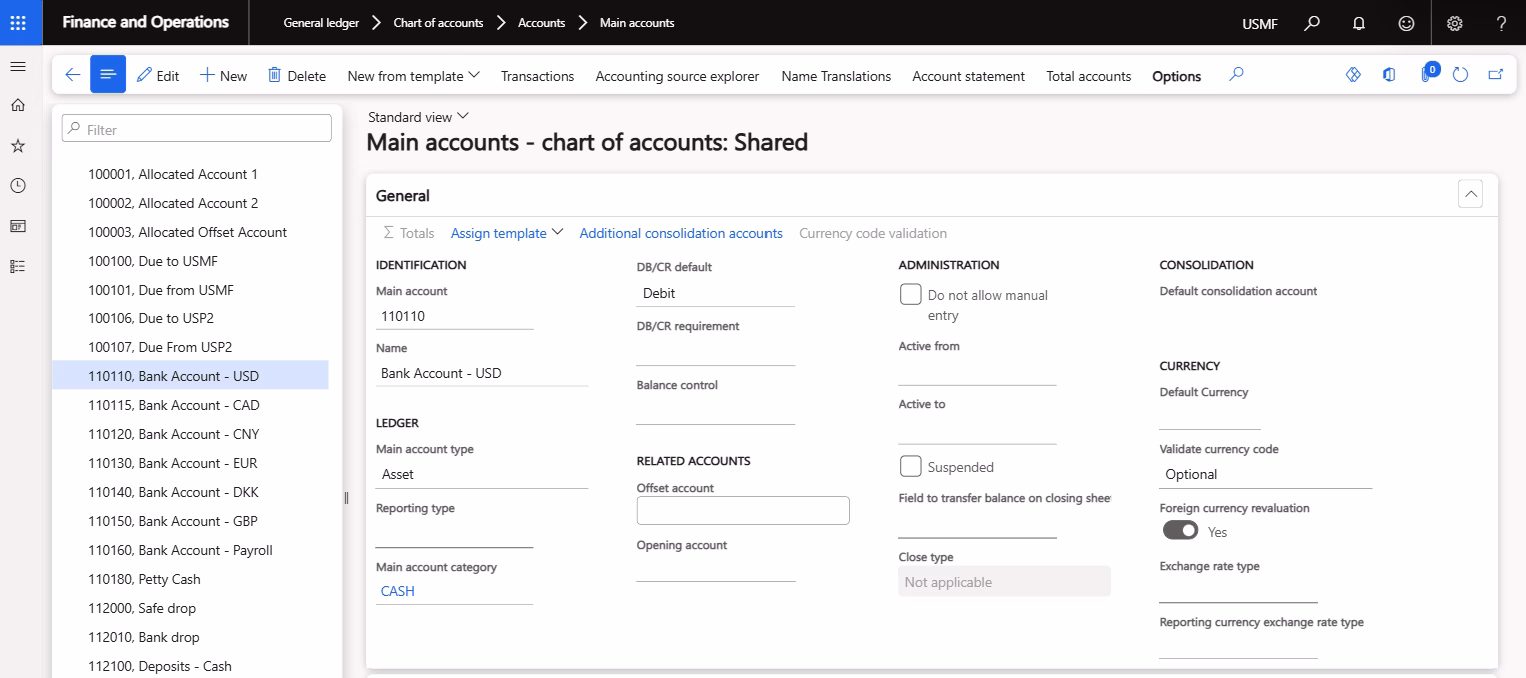Click New with plus icon

pyautogui.click(x=223, y=76)
